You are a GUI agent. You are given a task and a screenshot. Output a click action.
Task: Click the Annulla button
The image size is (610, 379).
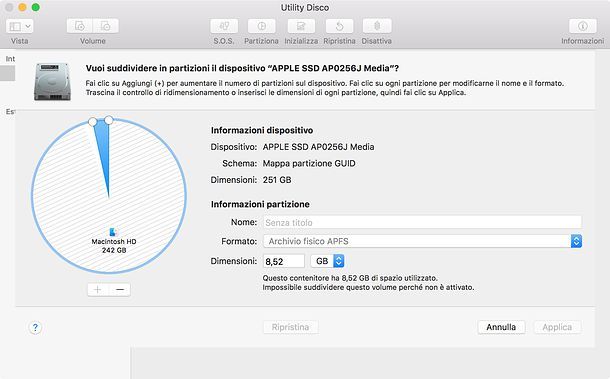coord(501,327)
